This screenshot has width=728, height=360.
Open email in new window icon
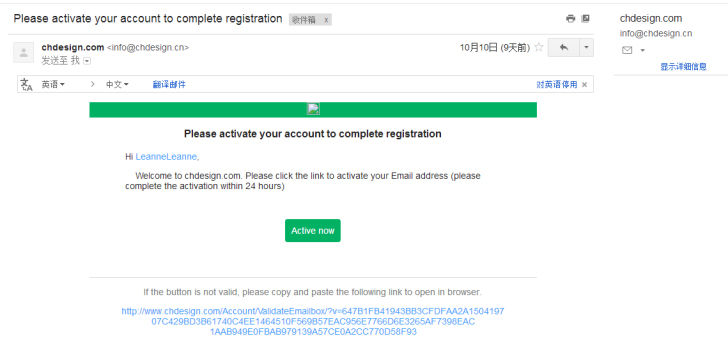pyautogui.click(x=586, y=19)
